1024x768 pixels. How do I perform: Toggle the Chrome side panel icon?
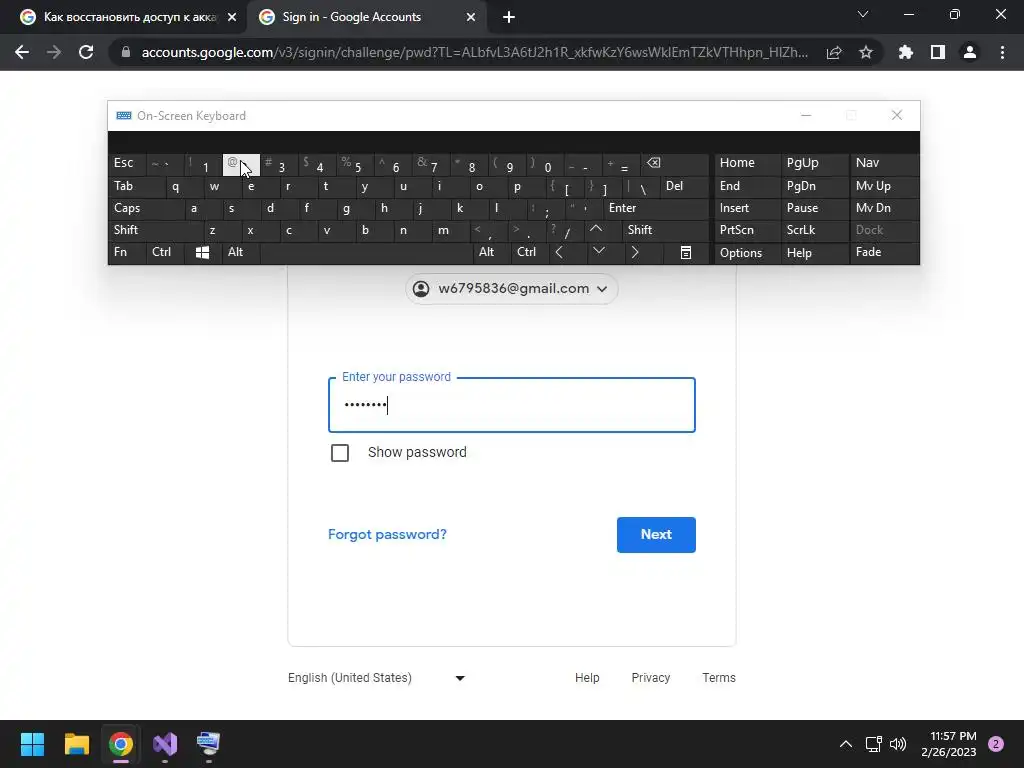(938, 52)
